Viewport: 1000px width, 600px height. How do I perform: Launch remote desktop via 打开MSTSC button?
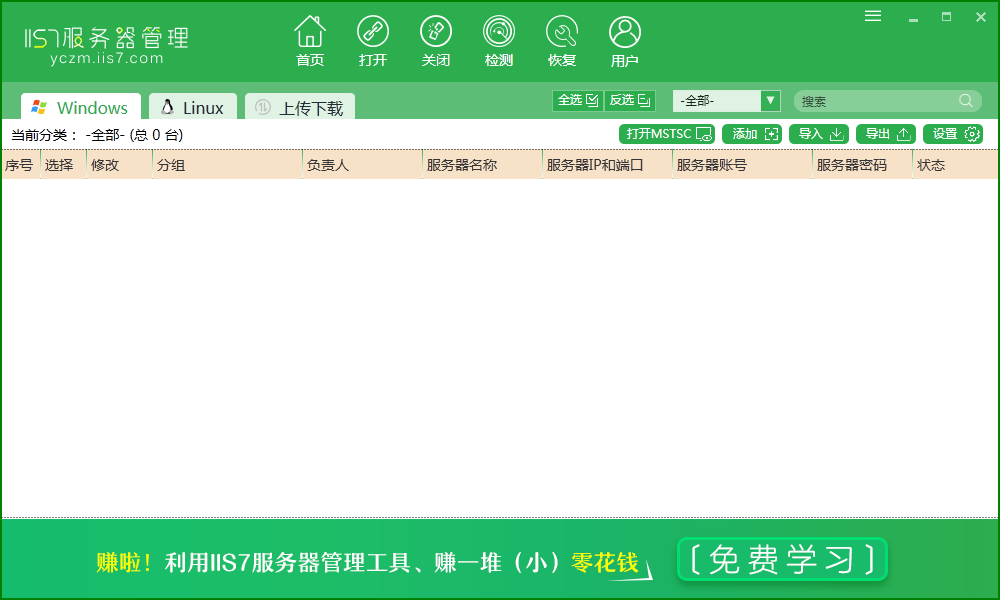(666, 133)
